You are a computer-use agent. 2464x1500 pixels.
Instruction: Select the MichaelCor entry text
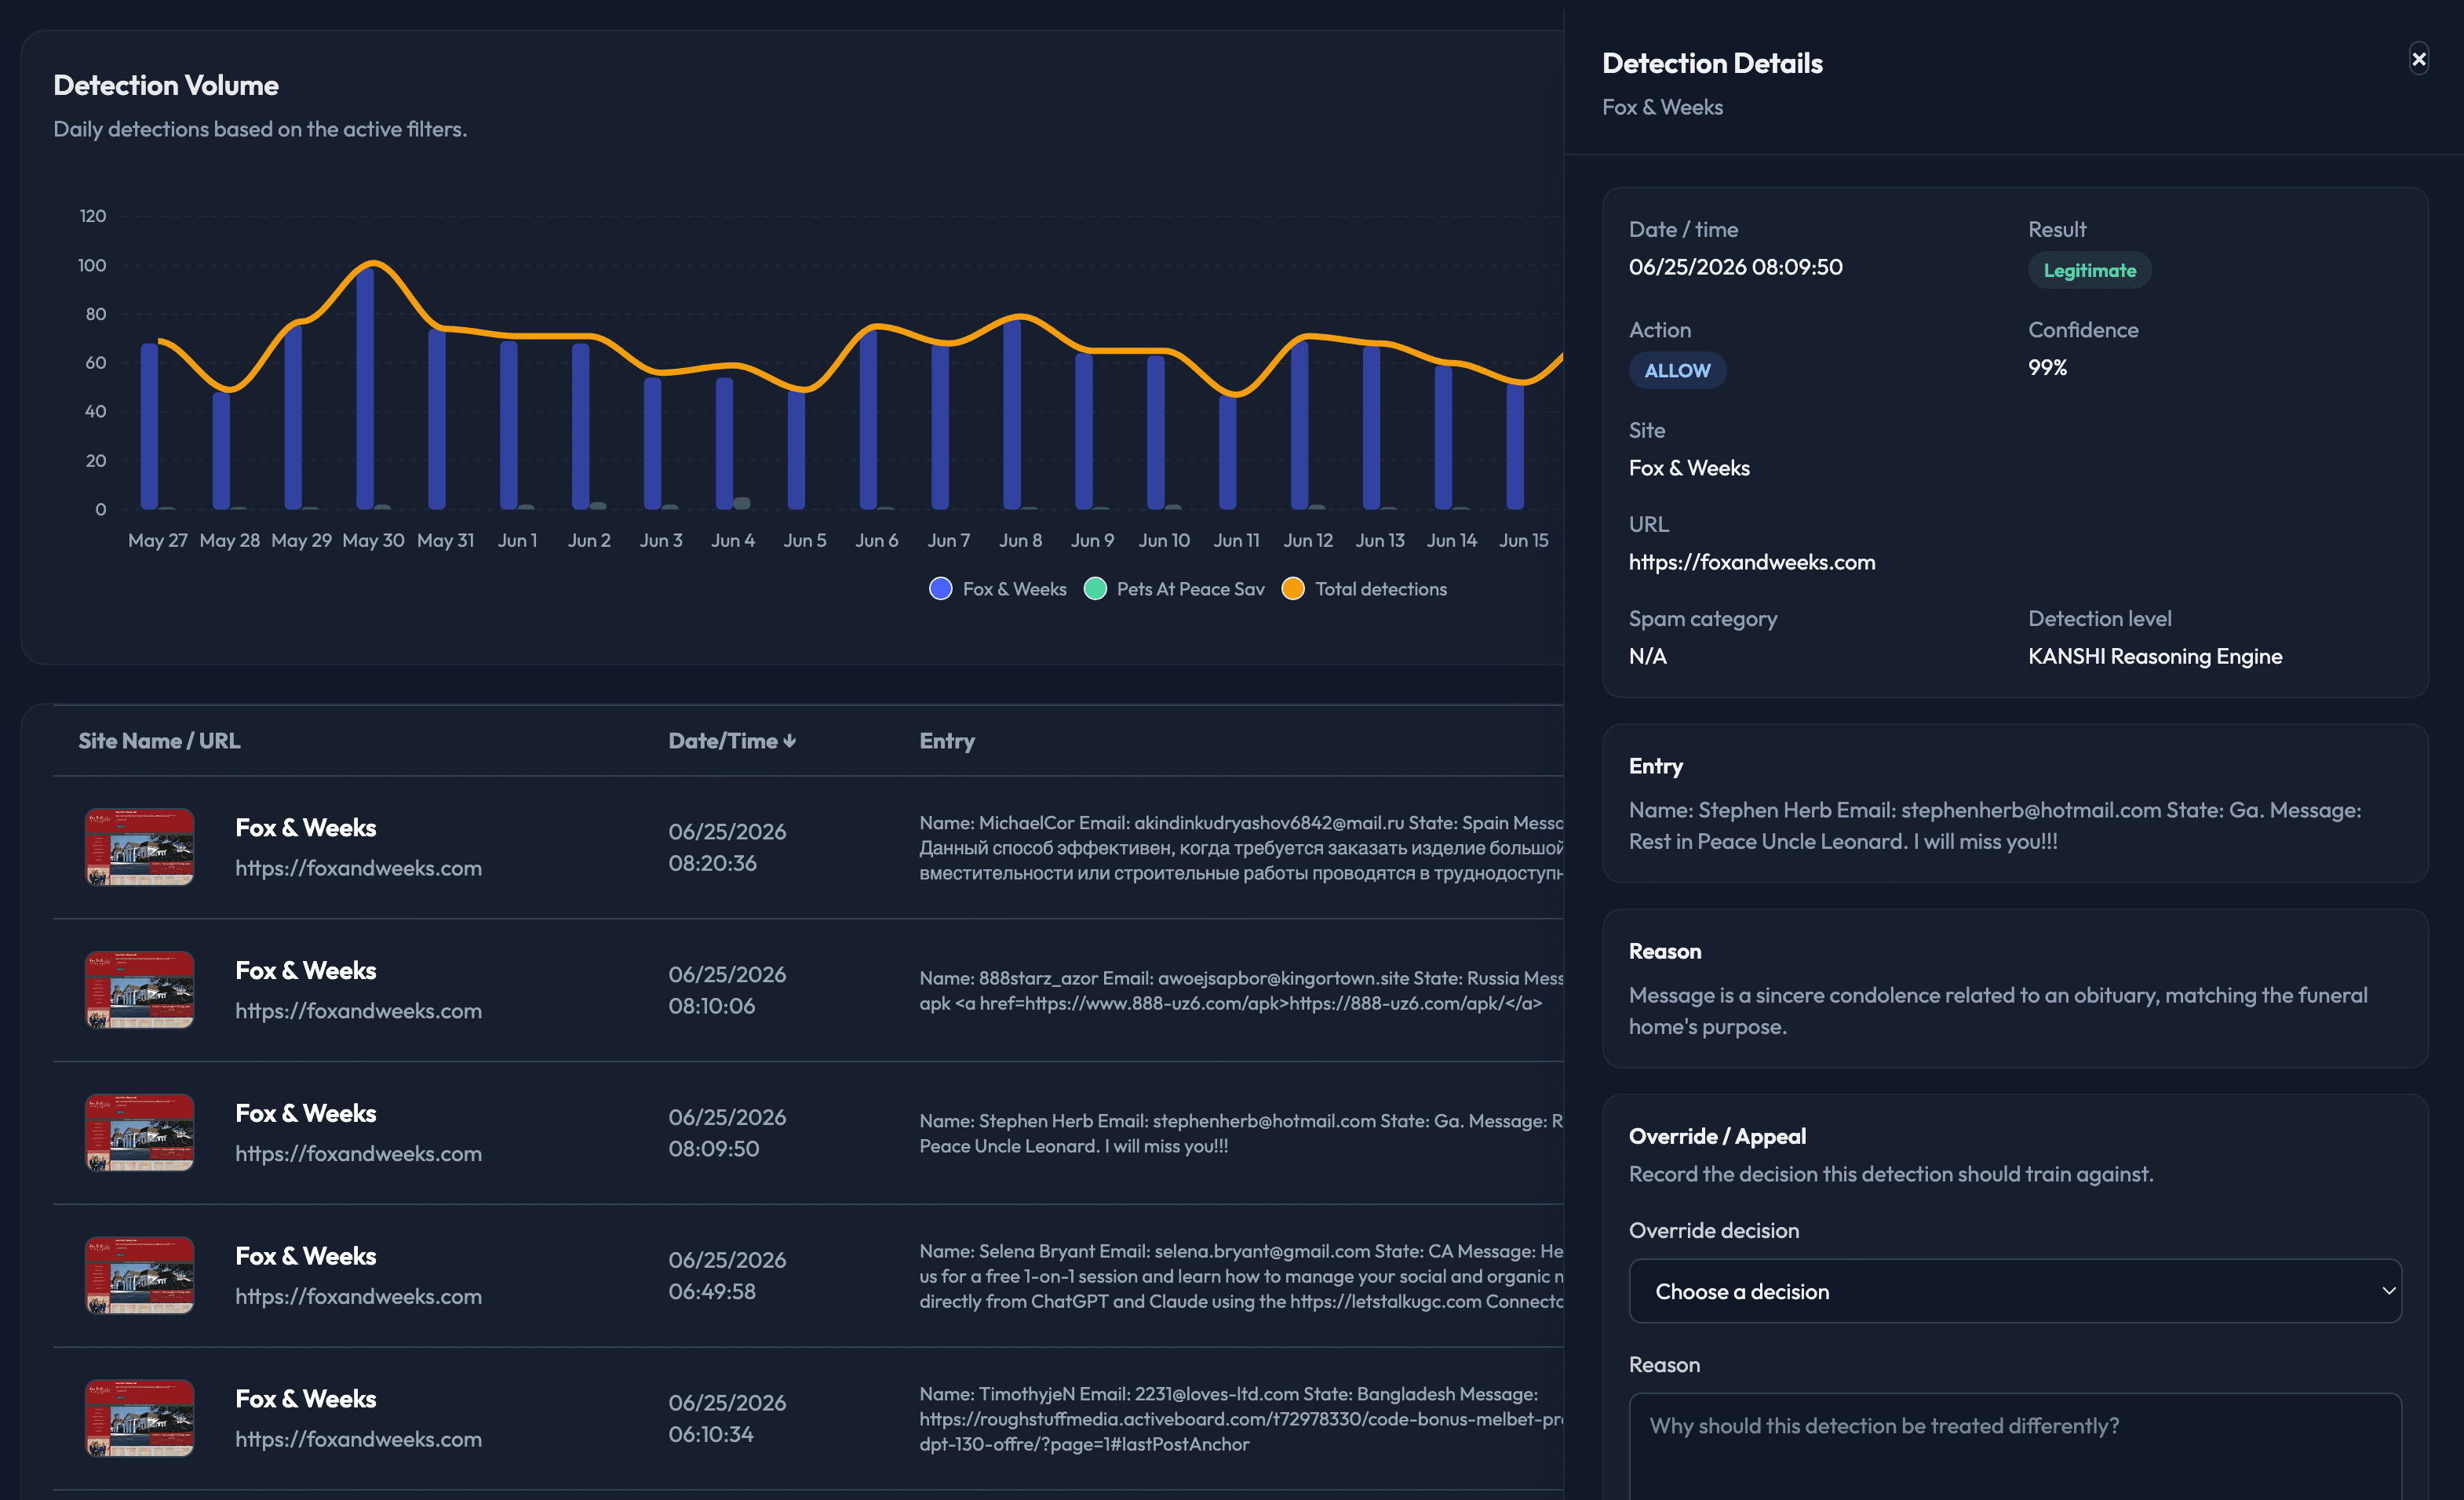click(1241, 848)
